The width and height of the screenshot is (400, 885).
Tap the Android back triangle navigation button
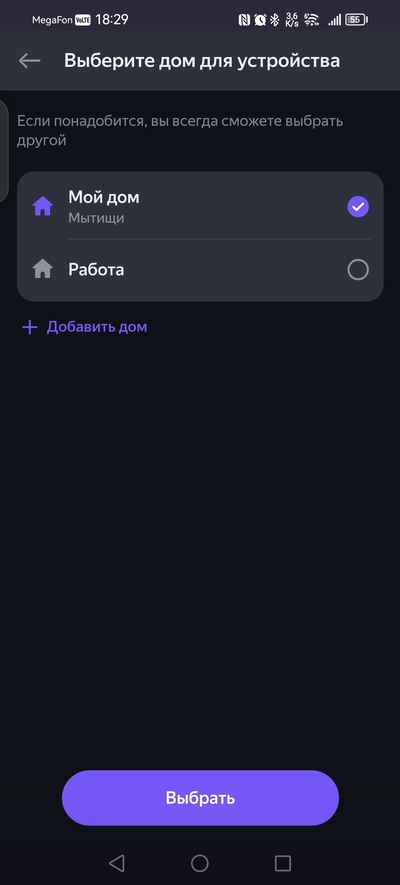pos(116,862)
